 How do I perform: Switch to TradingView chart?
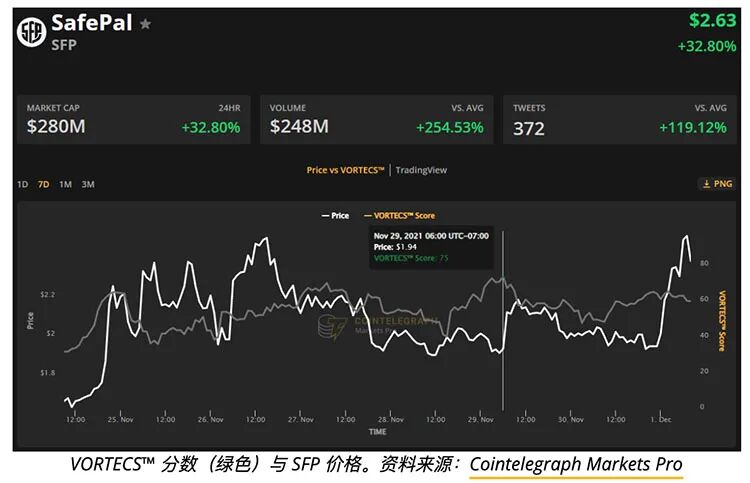coord(421,170)
